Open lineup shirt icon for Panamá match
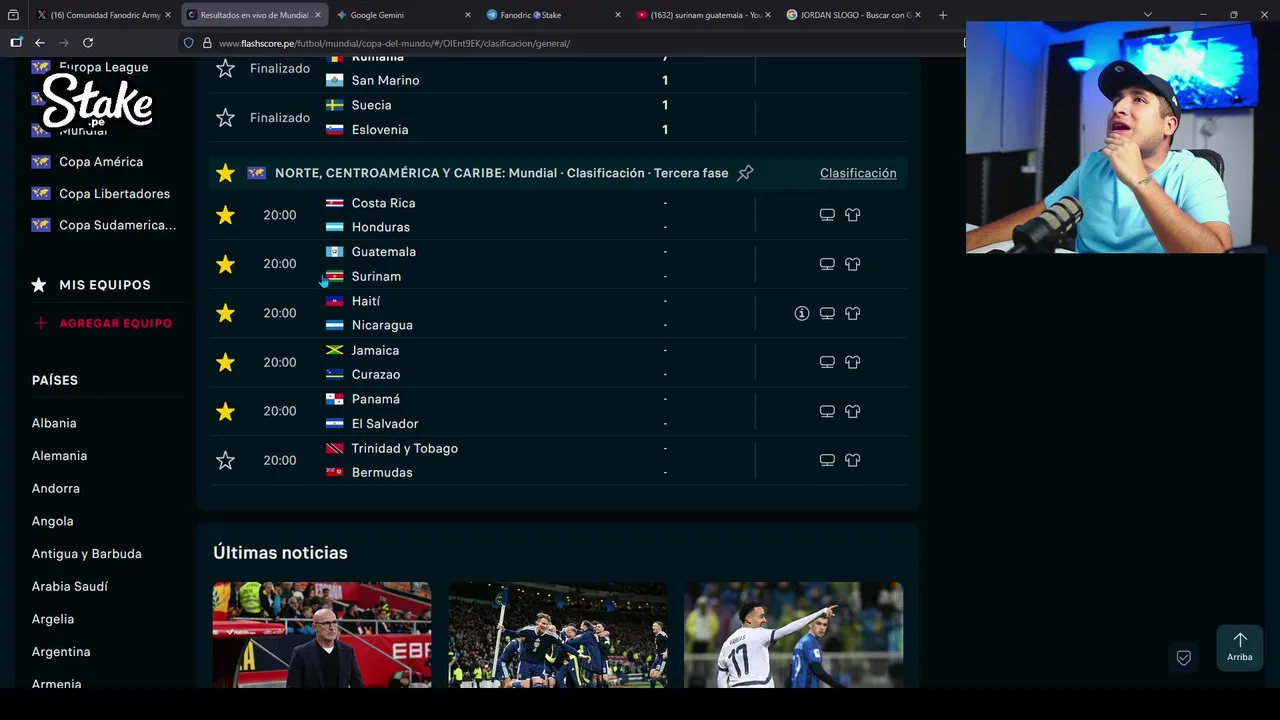 tap(852, 411)
